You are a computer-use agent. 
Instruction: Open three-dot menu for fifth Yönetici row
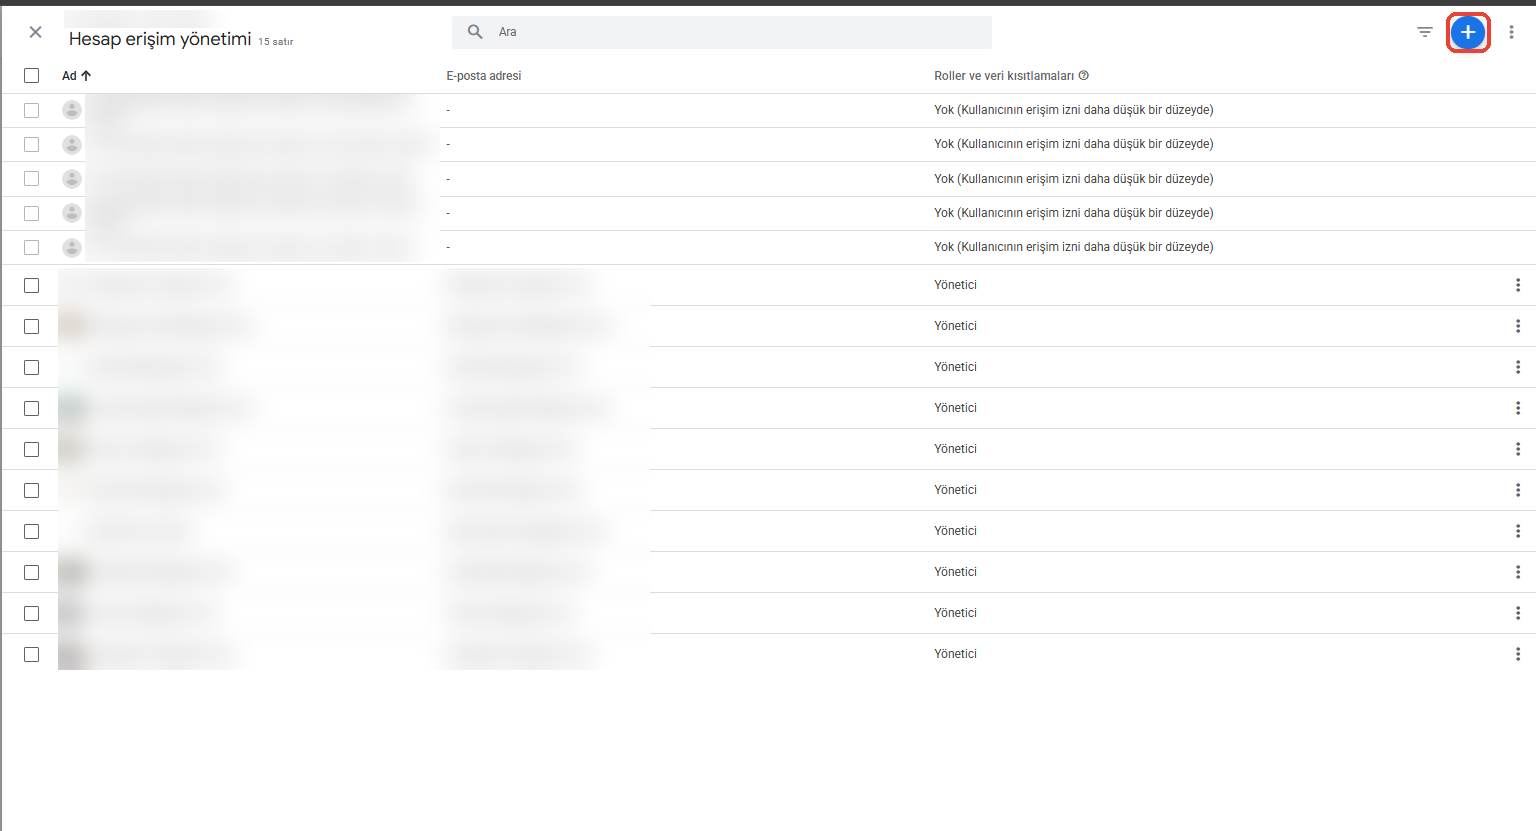click(x=1518, y=449)
